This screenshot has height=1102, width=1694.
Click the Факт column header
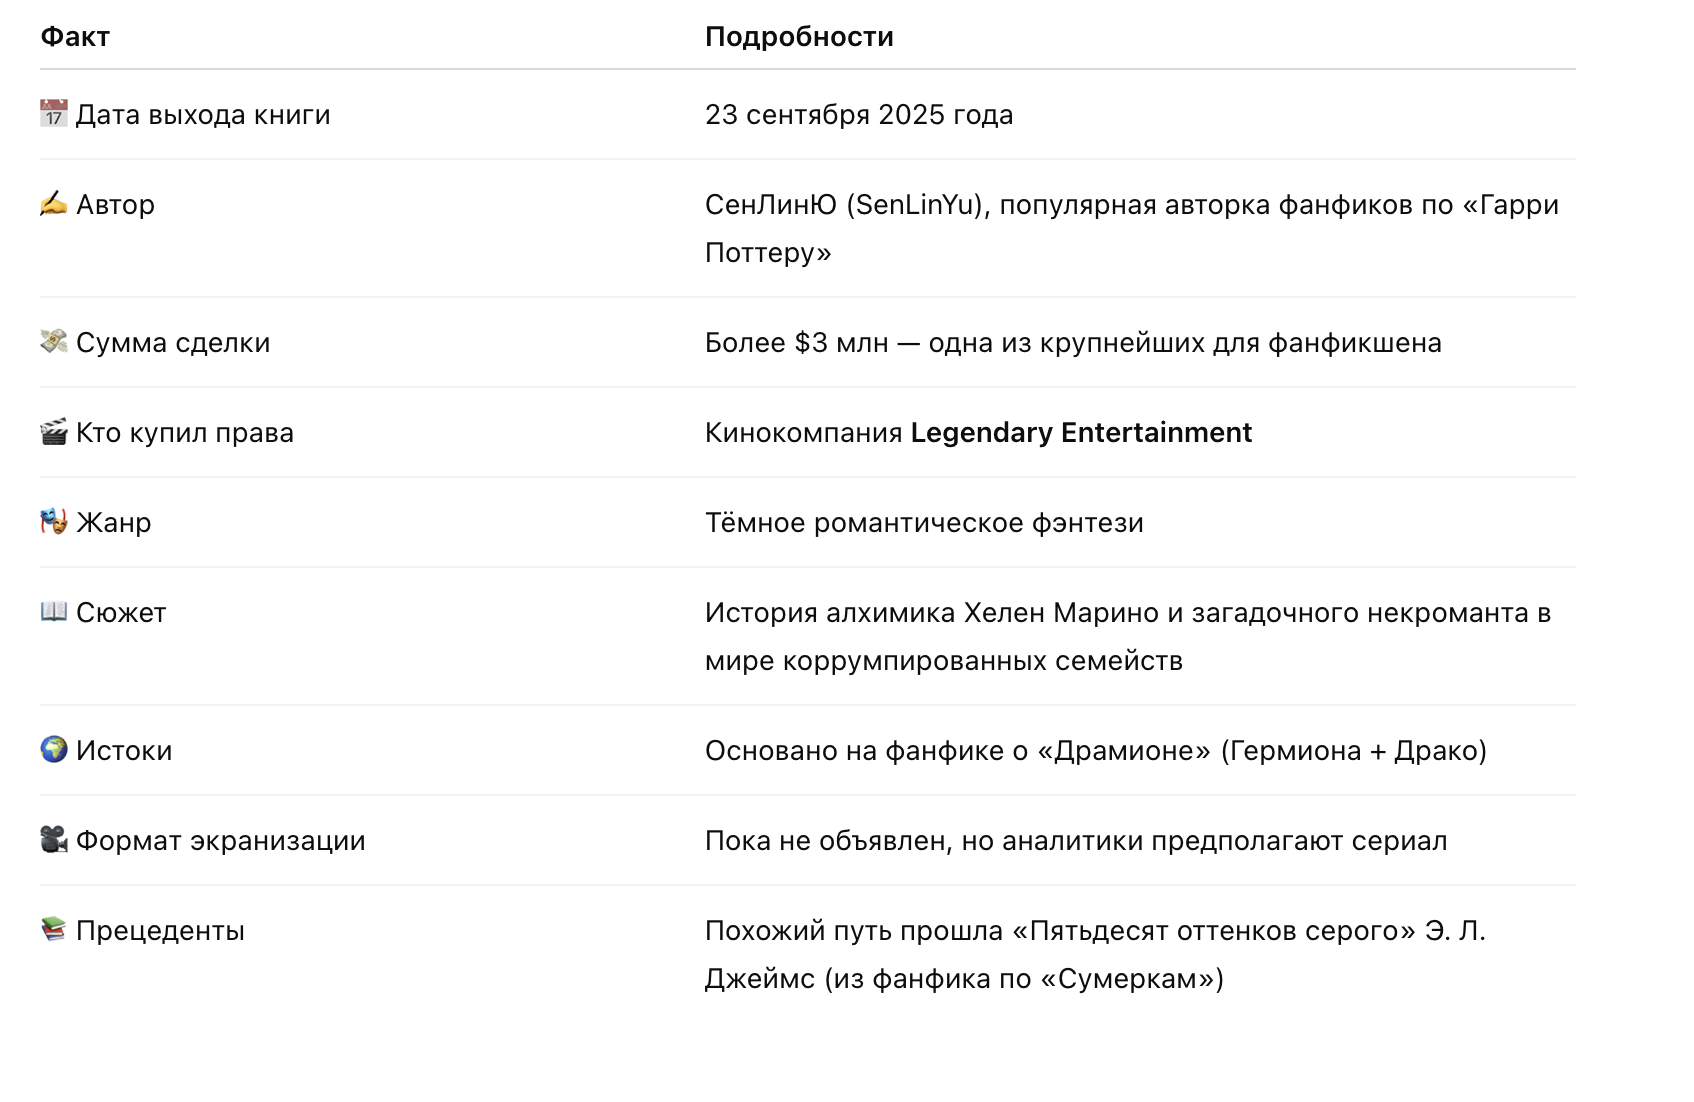pos(75,37)
